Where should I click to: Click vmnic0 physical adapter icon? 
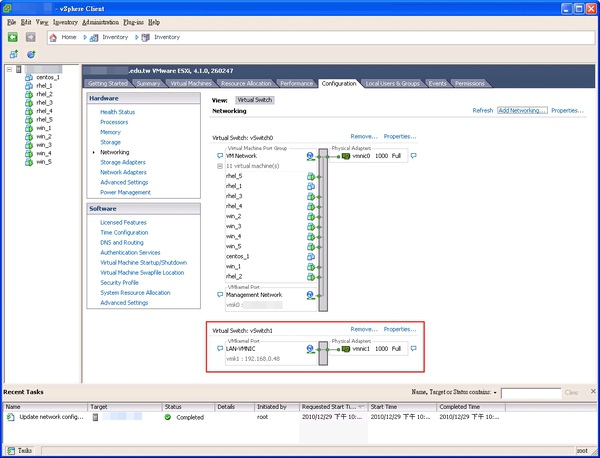click(x=346, y=156)
